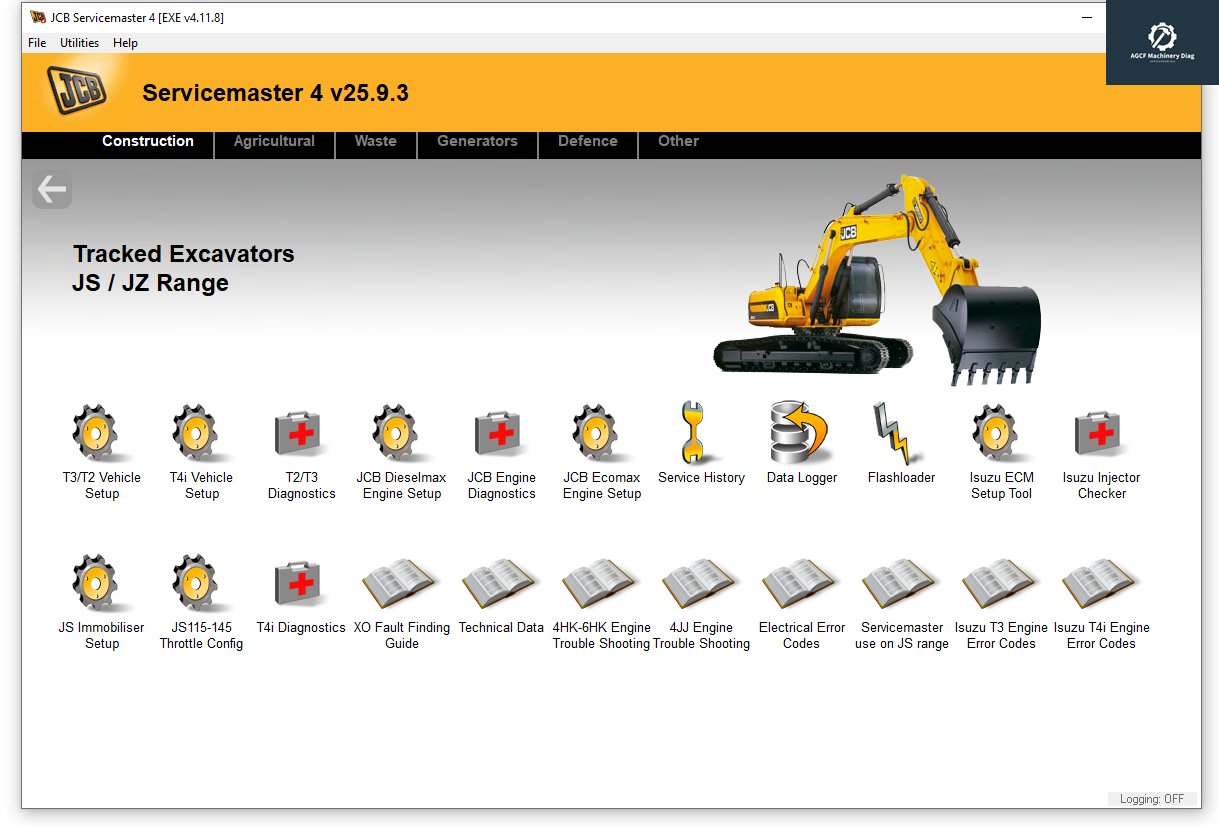Click the Logging: OFF status indicator
The image size is (1219, 826).
[1151, 799]
